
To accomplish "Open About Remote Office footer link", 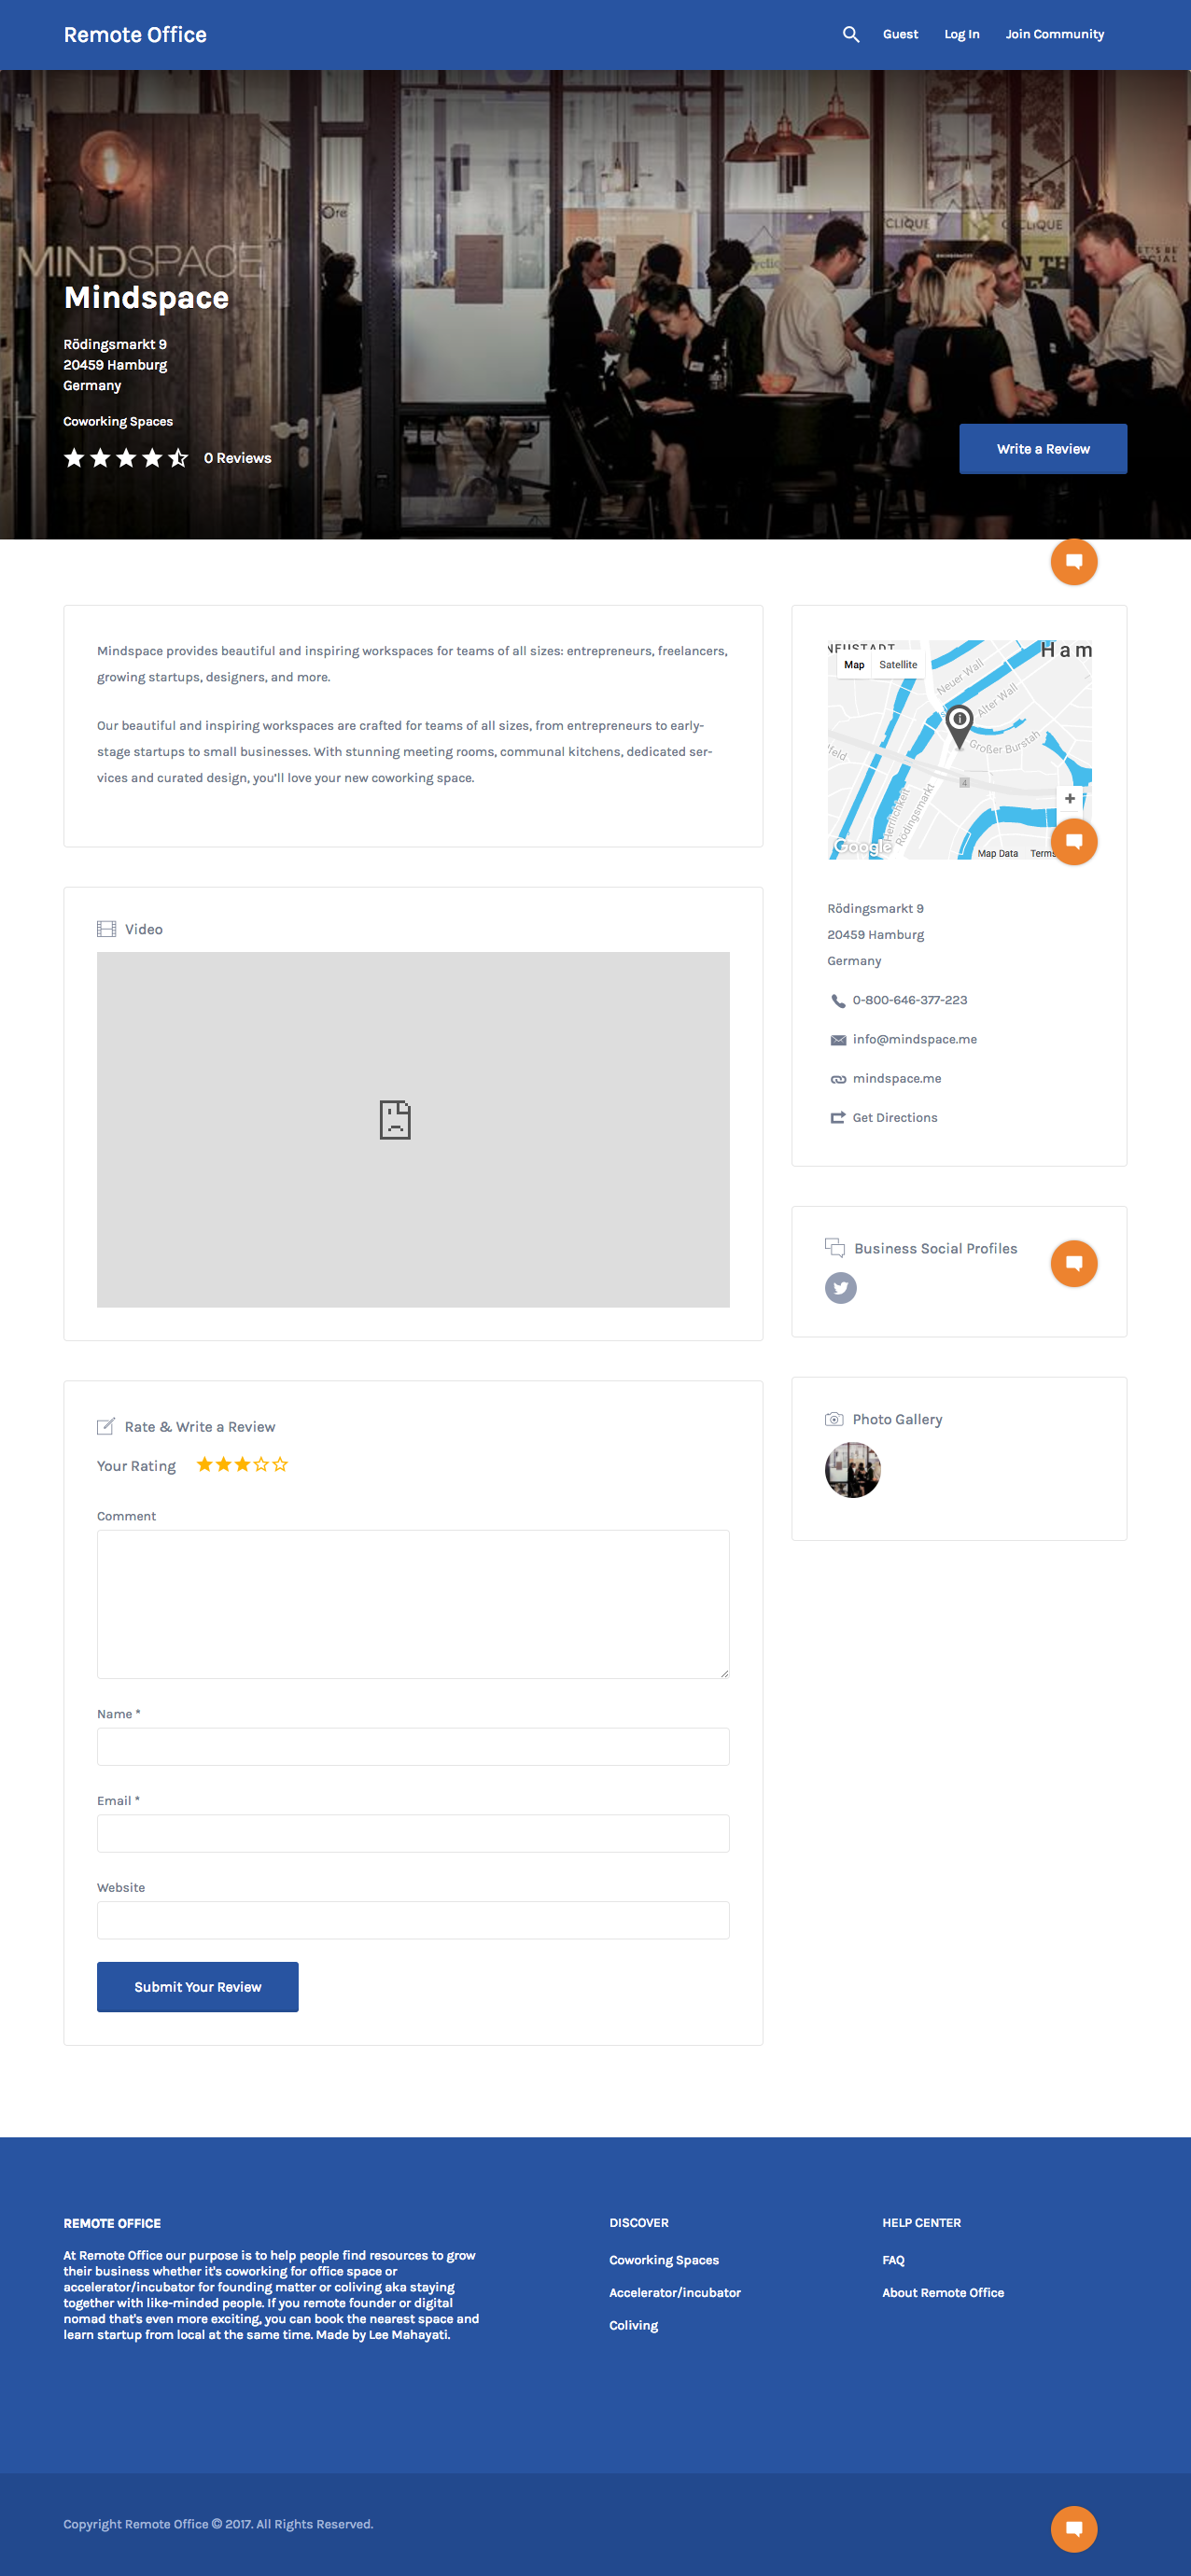I will pos(943,2293).
